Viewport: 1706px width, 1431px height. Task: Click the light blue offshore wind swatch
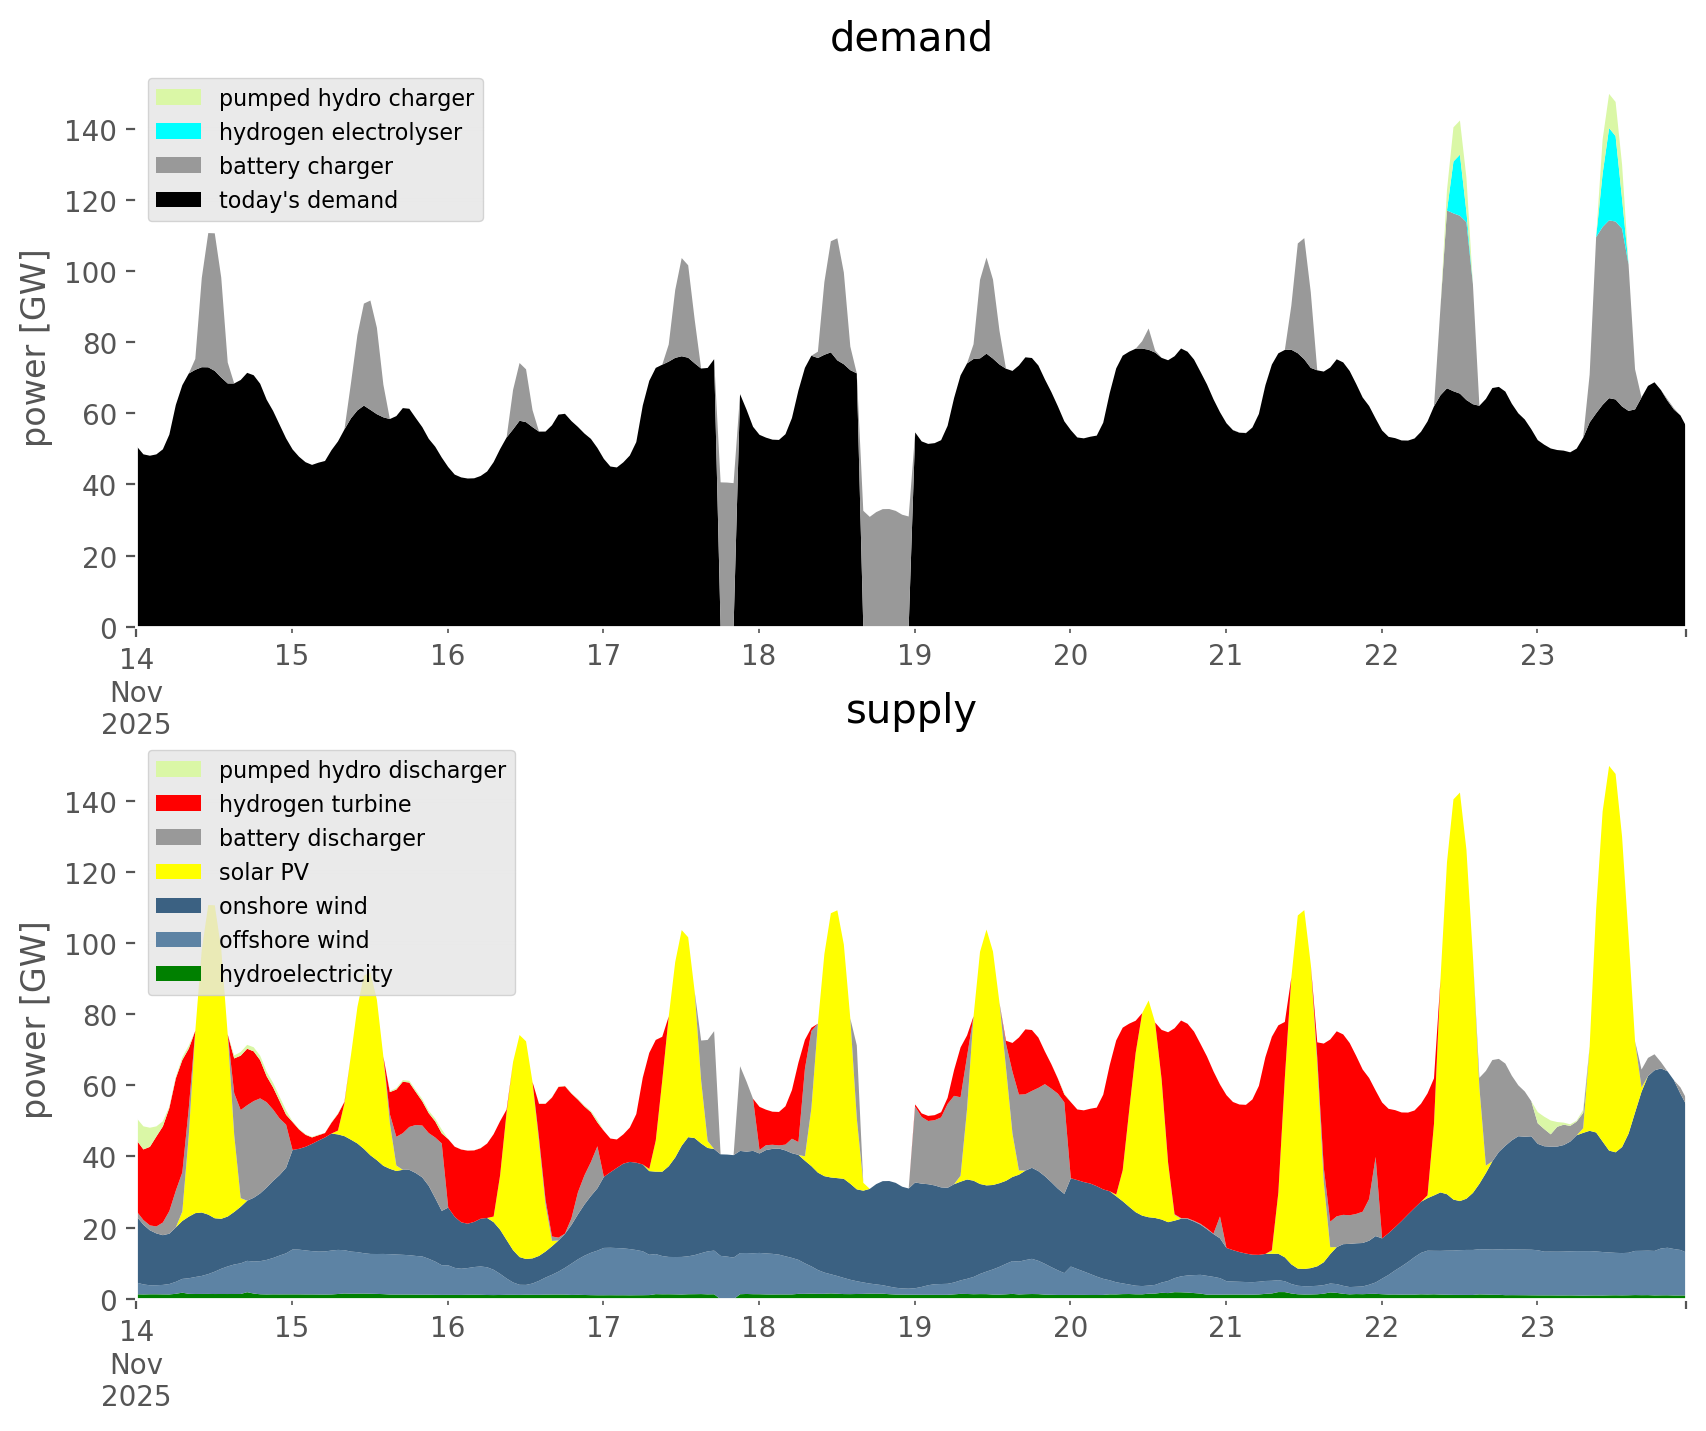click(x=179, y=940)
